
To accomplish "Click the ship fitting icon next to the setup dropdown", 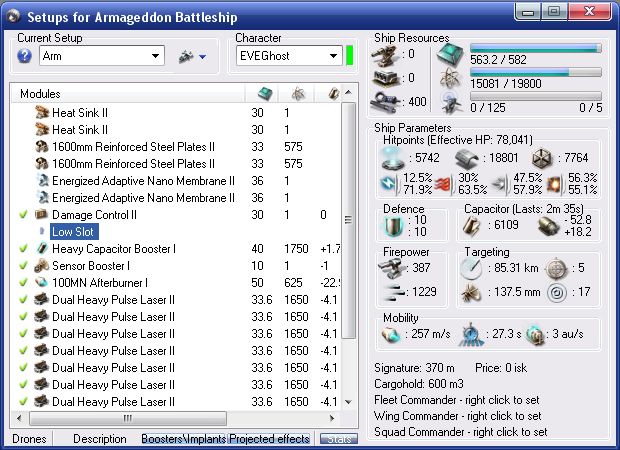I will tap(186, 57).
